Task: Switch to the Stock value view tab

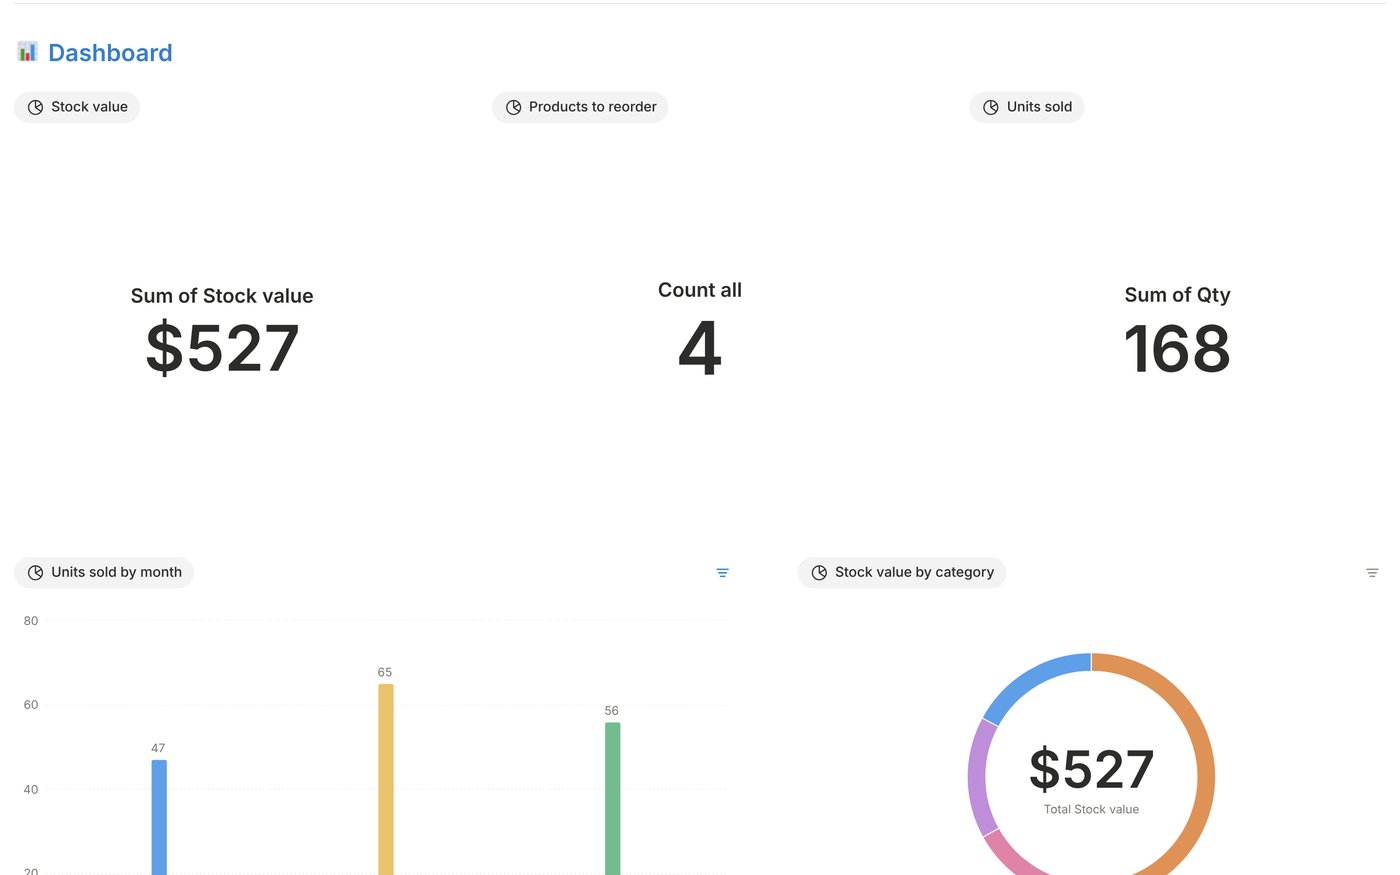Action: point(77,107)
